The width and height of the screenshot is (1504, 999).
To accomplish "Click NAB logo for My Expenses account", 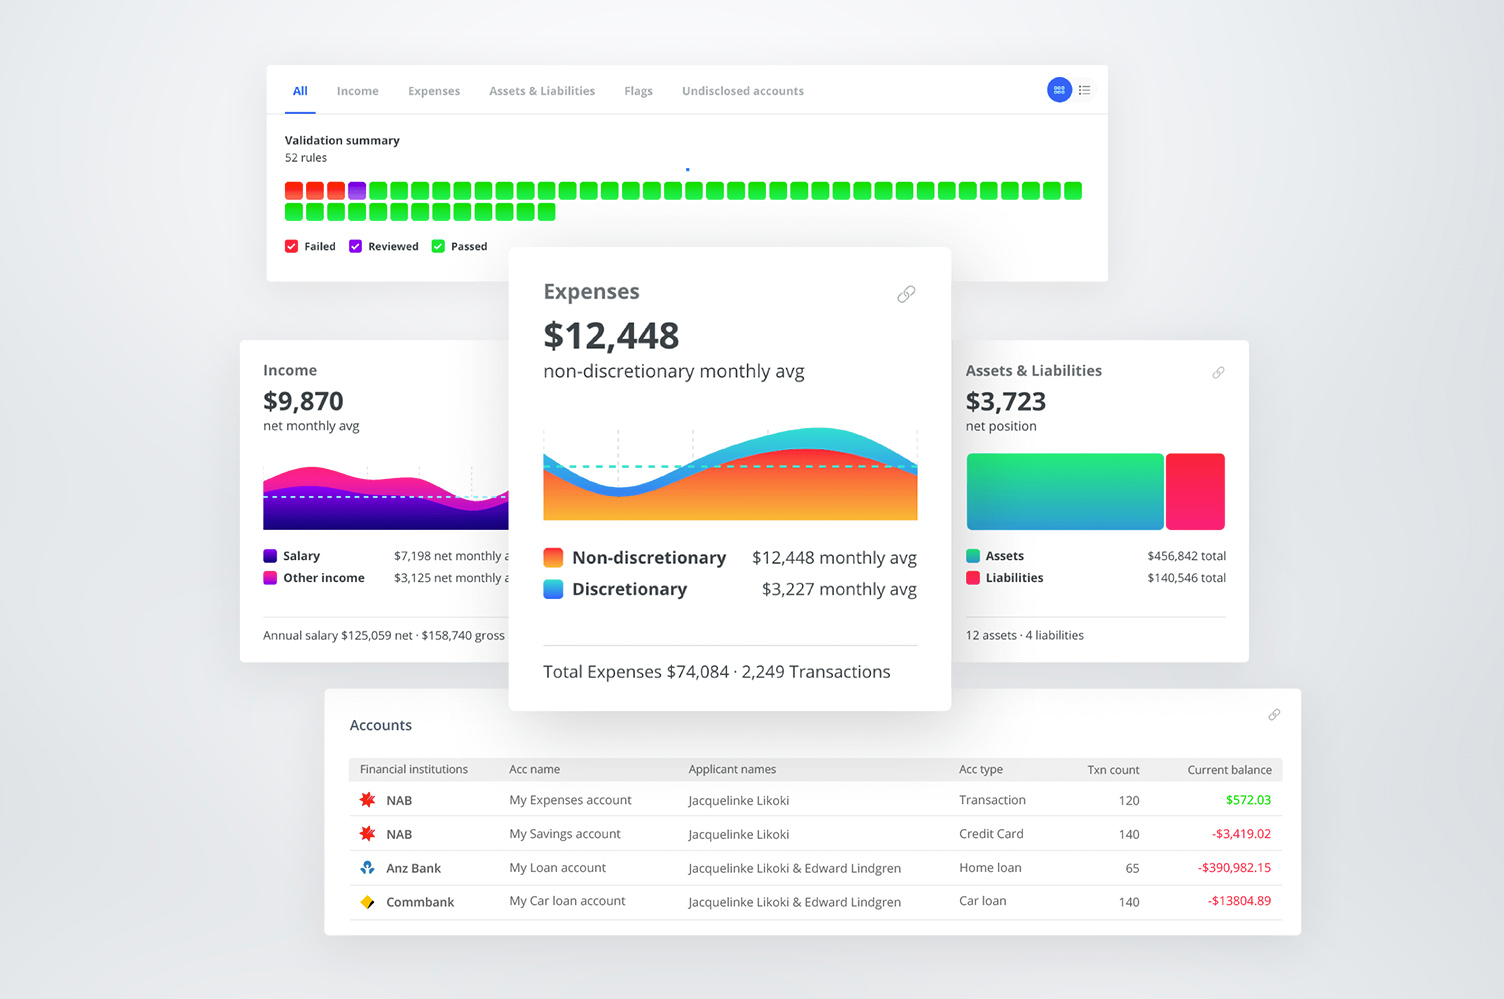I will click(367, 800).
